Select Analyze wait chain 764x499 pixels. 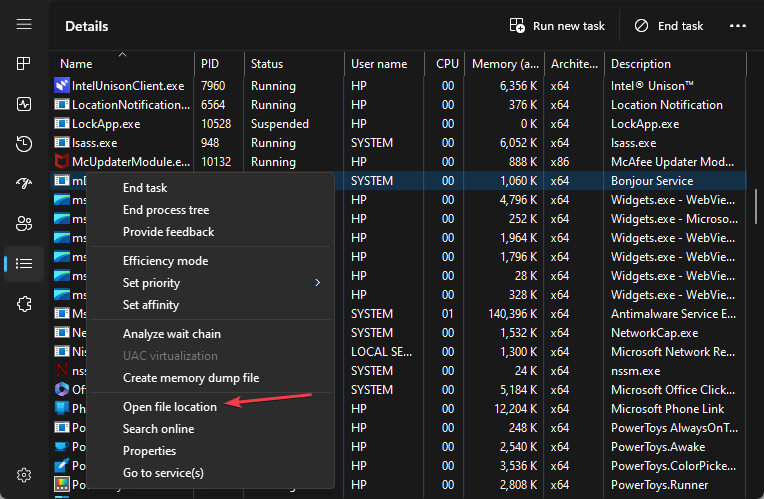pyautogui.click(x=172, y=334)
